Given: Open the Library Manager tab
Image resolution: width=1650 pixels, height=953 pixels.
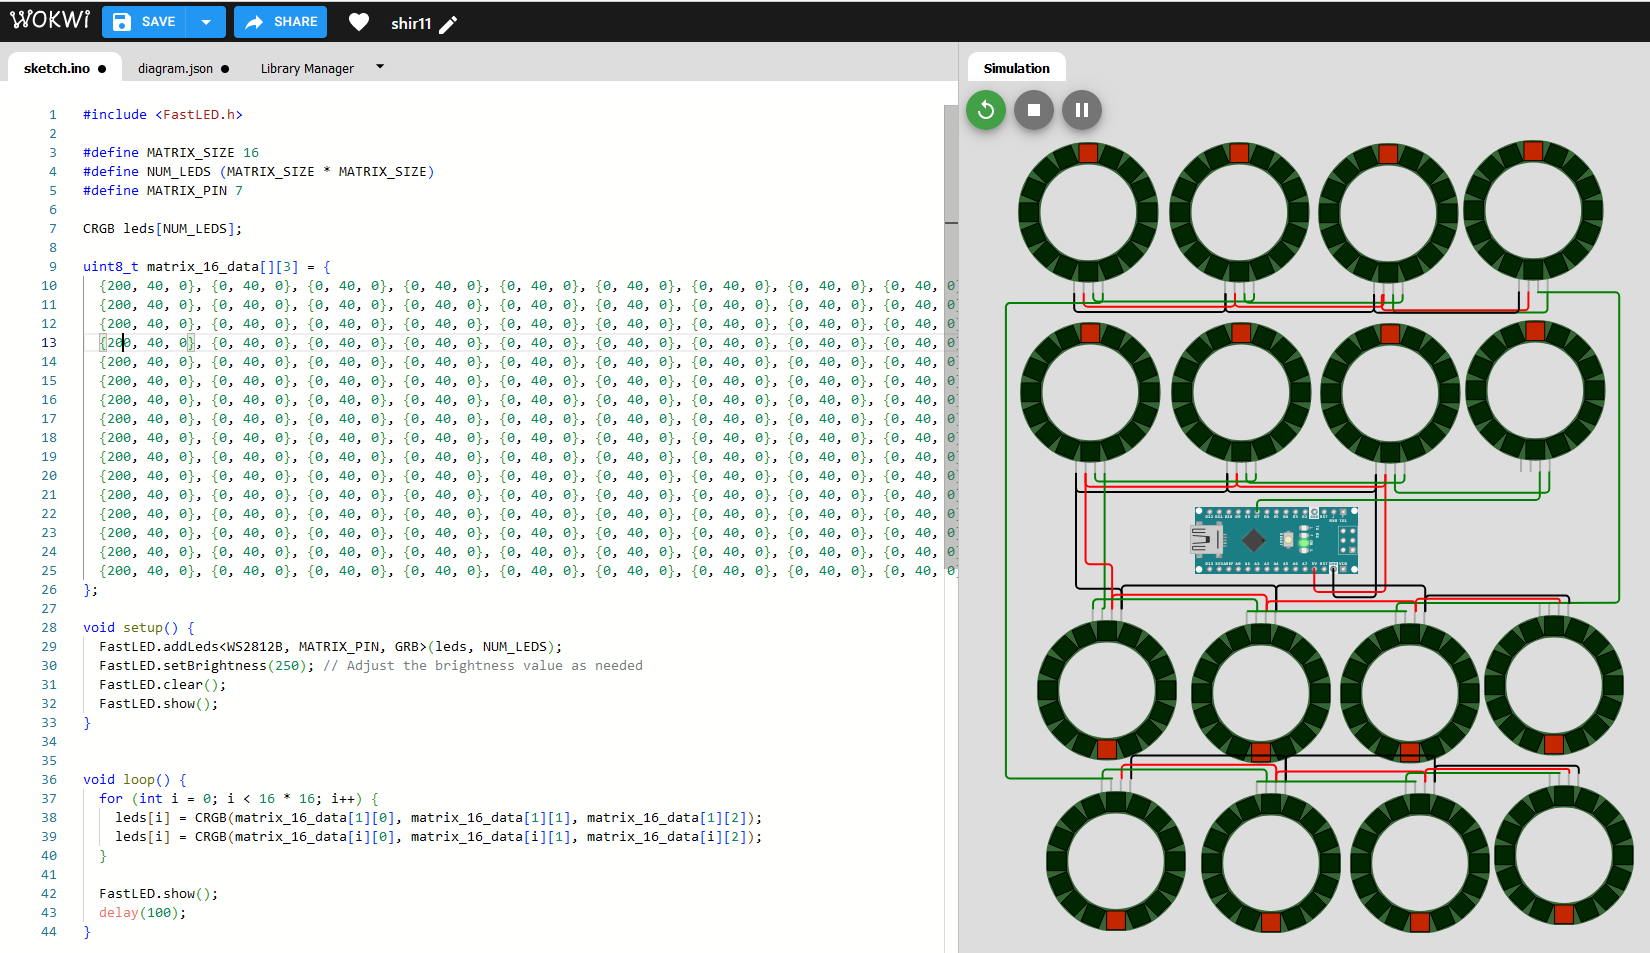Looking at the screenshot, I should 307,68.
